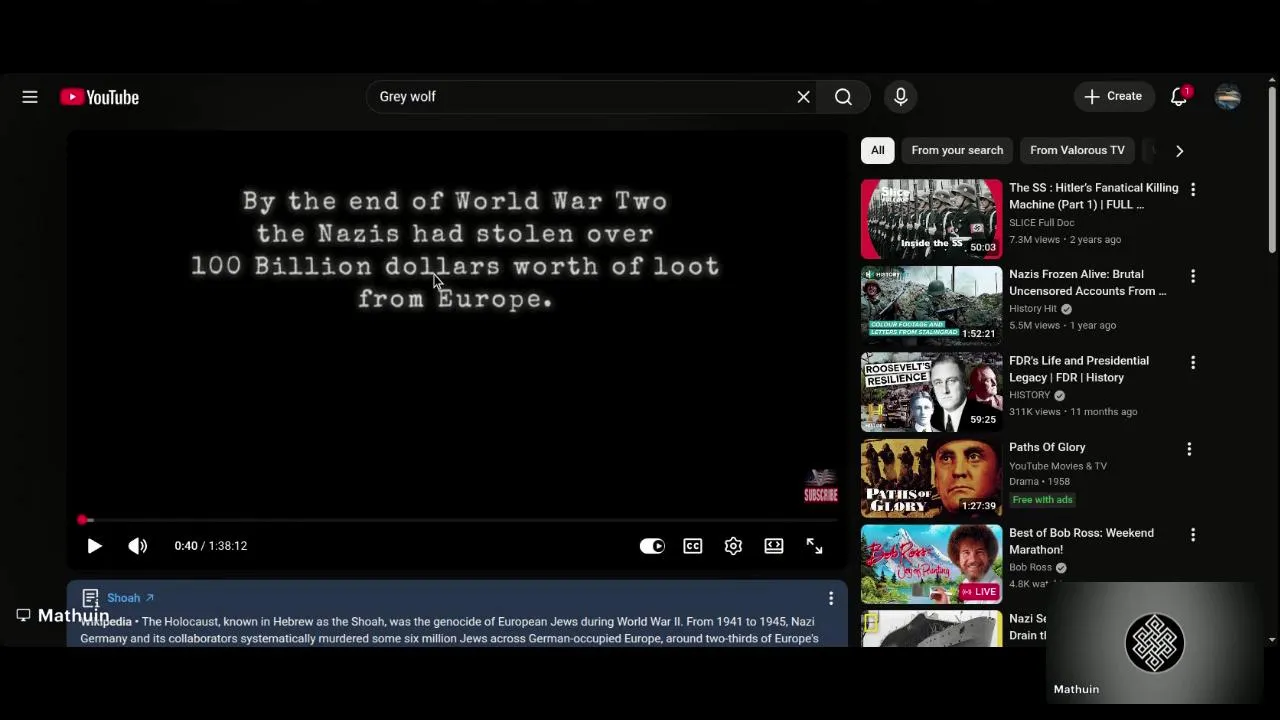Toggle closed captions CC
1280x720 pixels.
pyautogui.click(x=693, y=546)
